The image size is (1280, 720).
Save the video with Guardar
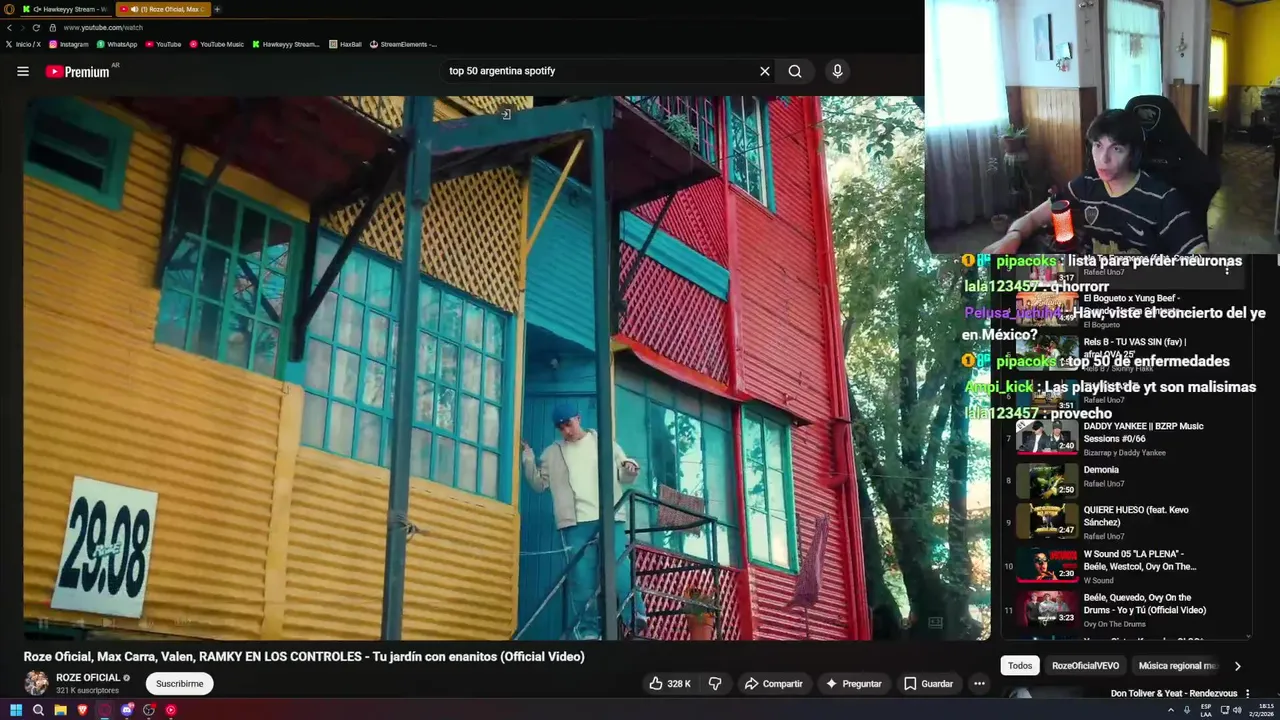click(928, 684)
